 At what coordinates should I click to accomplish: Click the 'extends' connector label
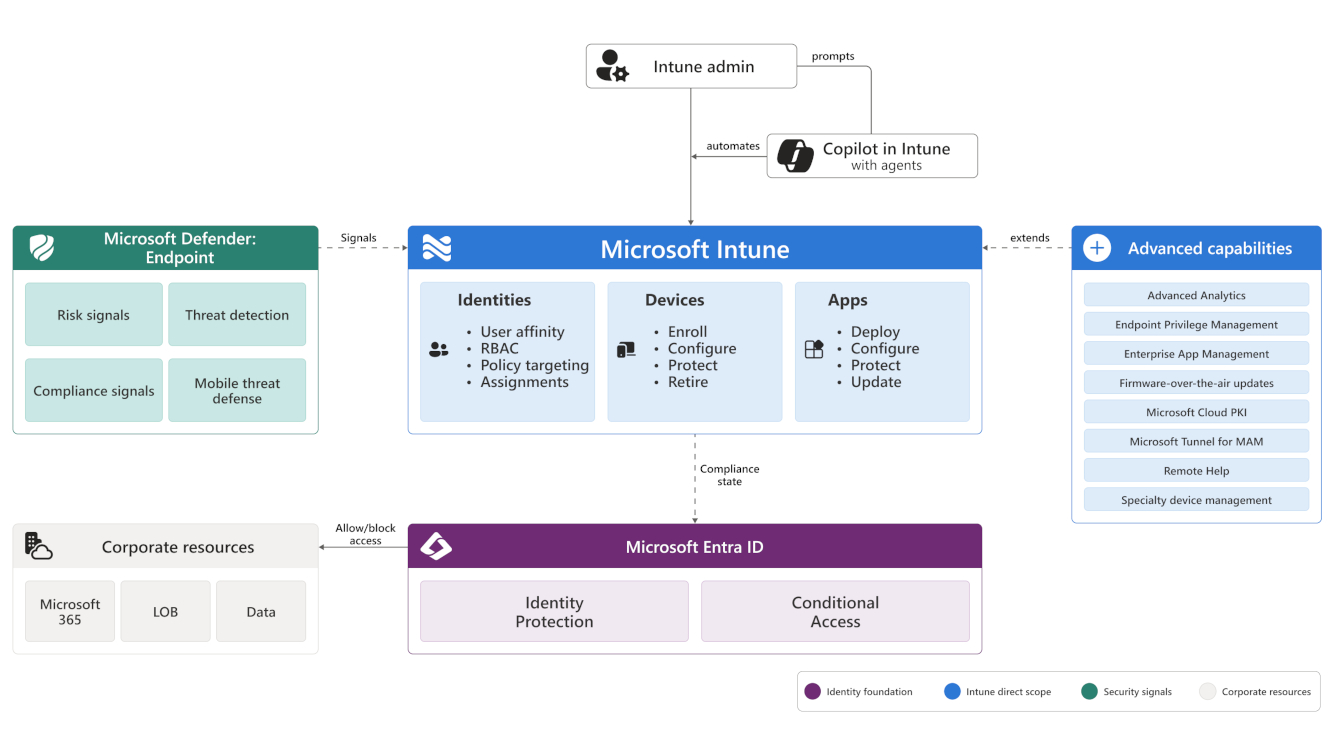1030,238
